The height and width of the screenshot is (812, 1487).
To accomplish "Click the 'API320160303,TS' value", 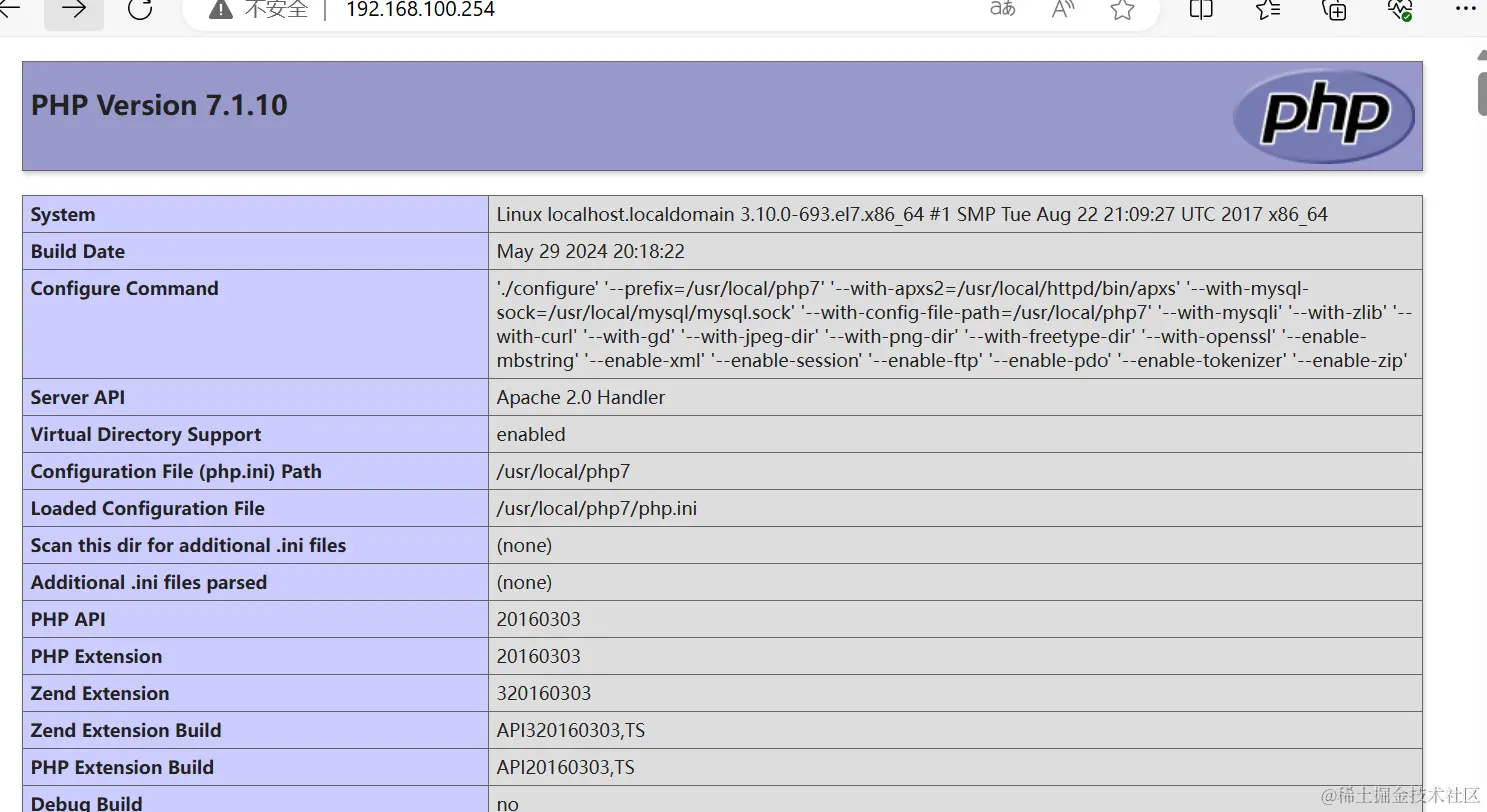I will pyautogui.click(x=571, y=730).
